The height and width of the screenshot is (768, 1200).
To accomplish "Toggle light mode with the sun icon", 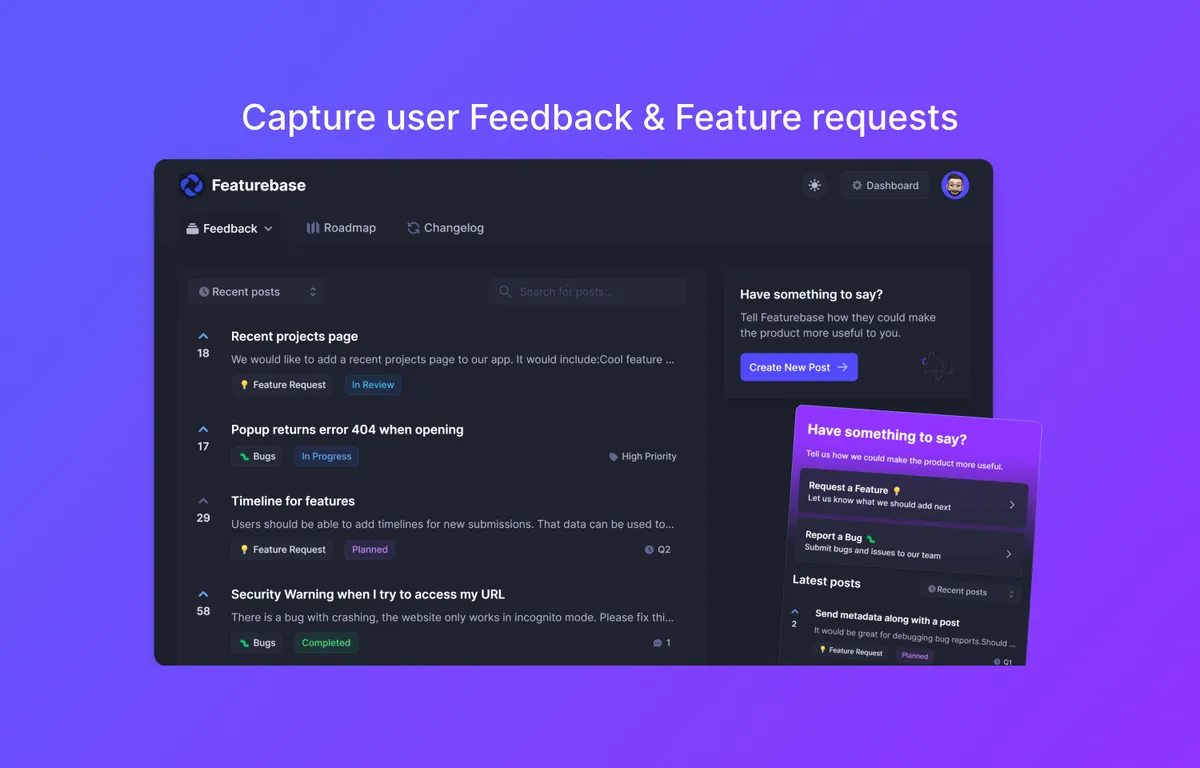I will (x=815, y=185).
